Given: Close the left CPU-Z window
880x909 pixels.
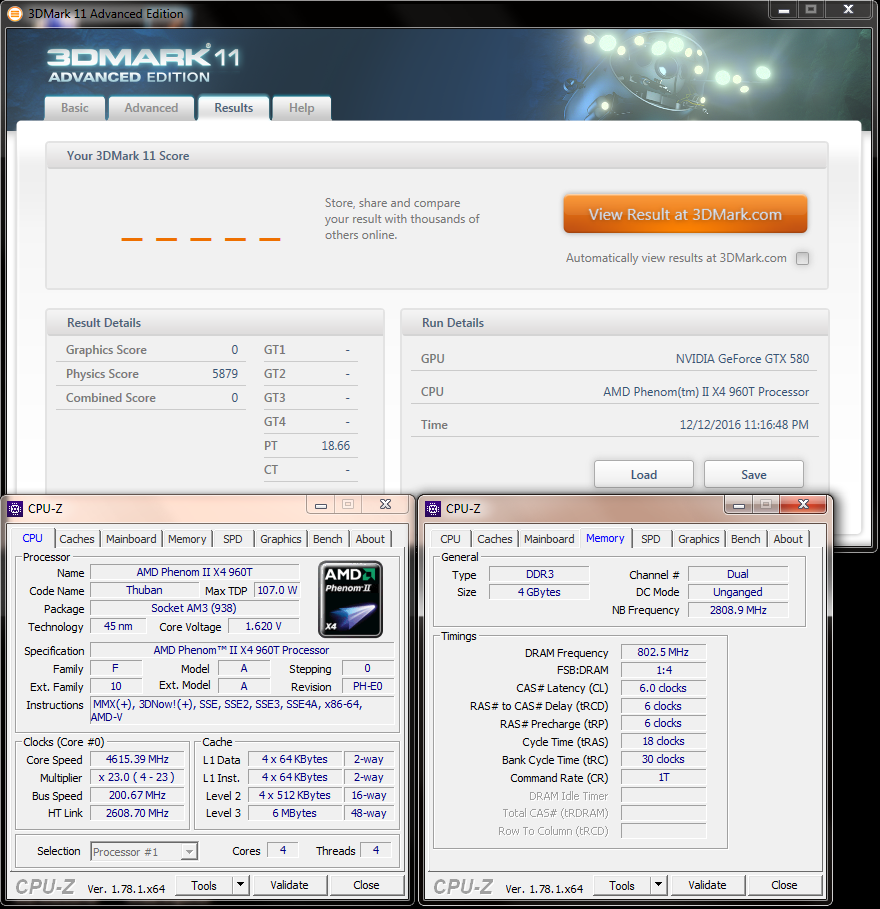Looking at the screenshot, I should coord(385,504).
